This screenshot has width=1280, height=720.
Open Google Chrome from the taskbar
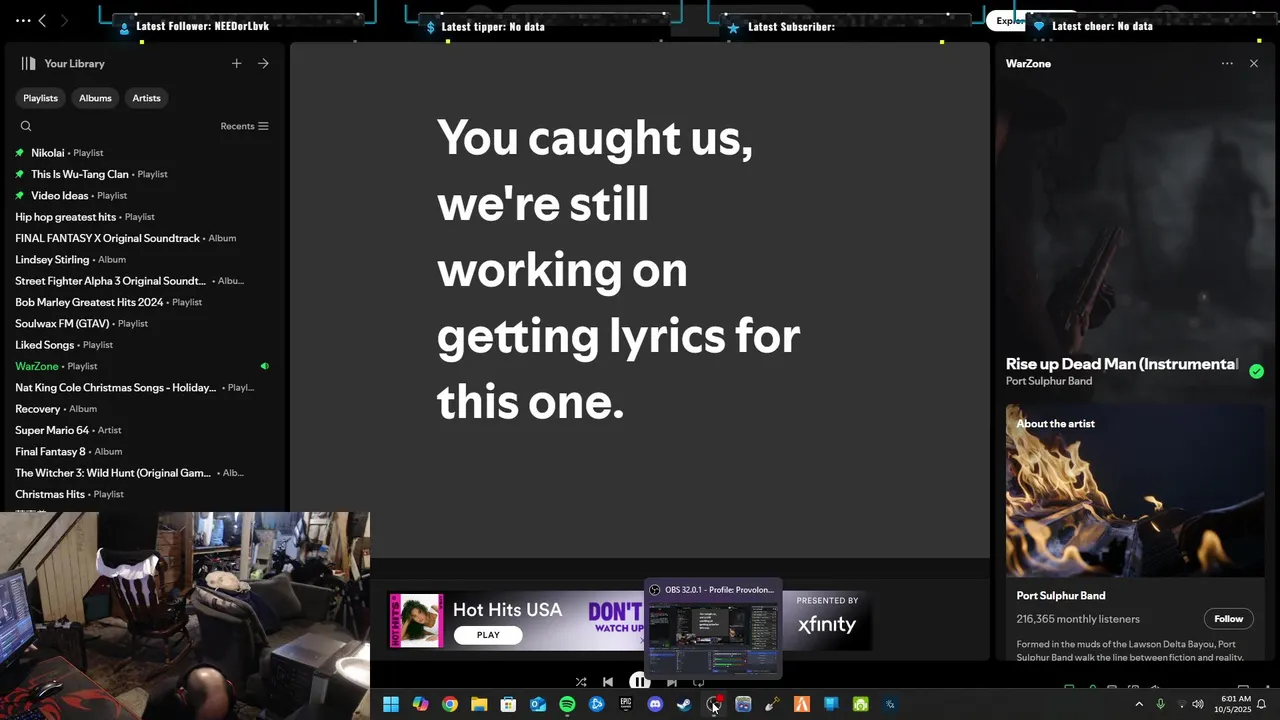tap(450, 704)
